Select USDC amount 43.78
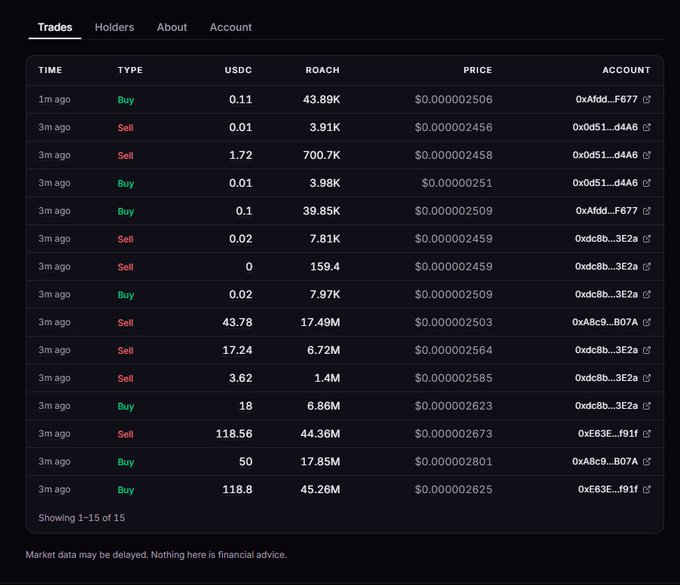Viewport: 680px width, 585px height. pyautogui.click(x=237, y=322)
